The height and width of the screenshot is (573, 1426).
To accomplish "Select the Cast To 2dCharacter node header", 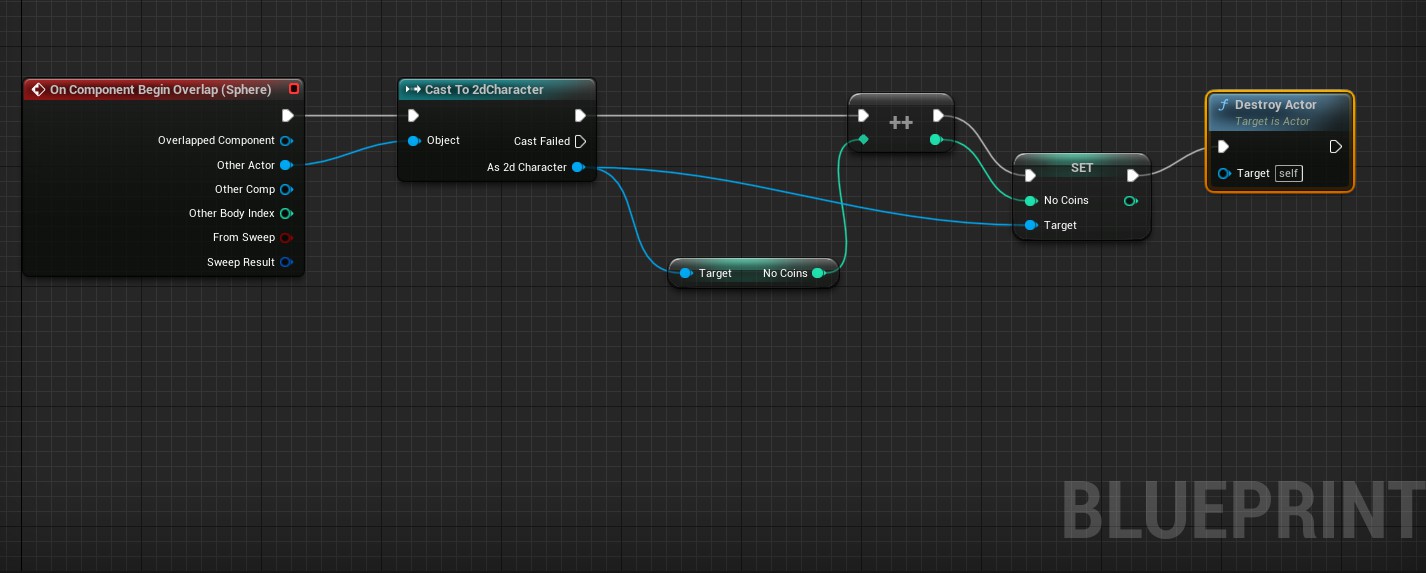I will coord(484,90).
